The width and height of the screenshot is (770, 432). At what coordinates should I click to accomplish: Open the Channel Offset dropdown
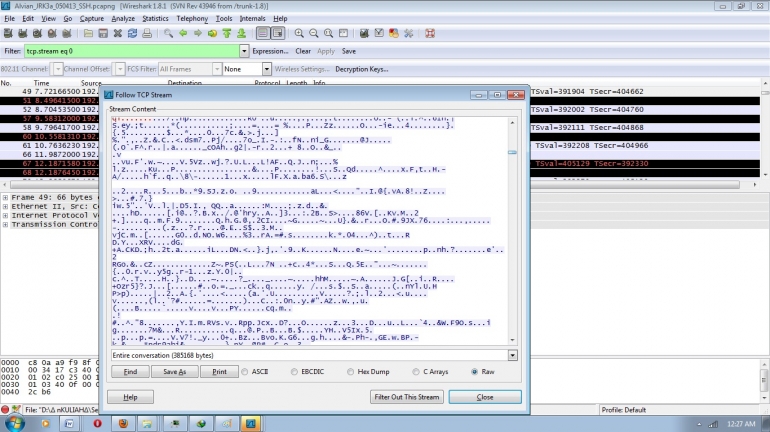[120, 69]
